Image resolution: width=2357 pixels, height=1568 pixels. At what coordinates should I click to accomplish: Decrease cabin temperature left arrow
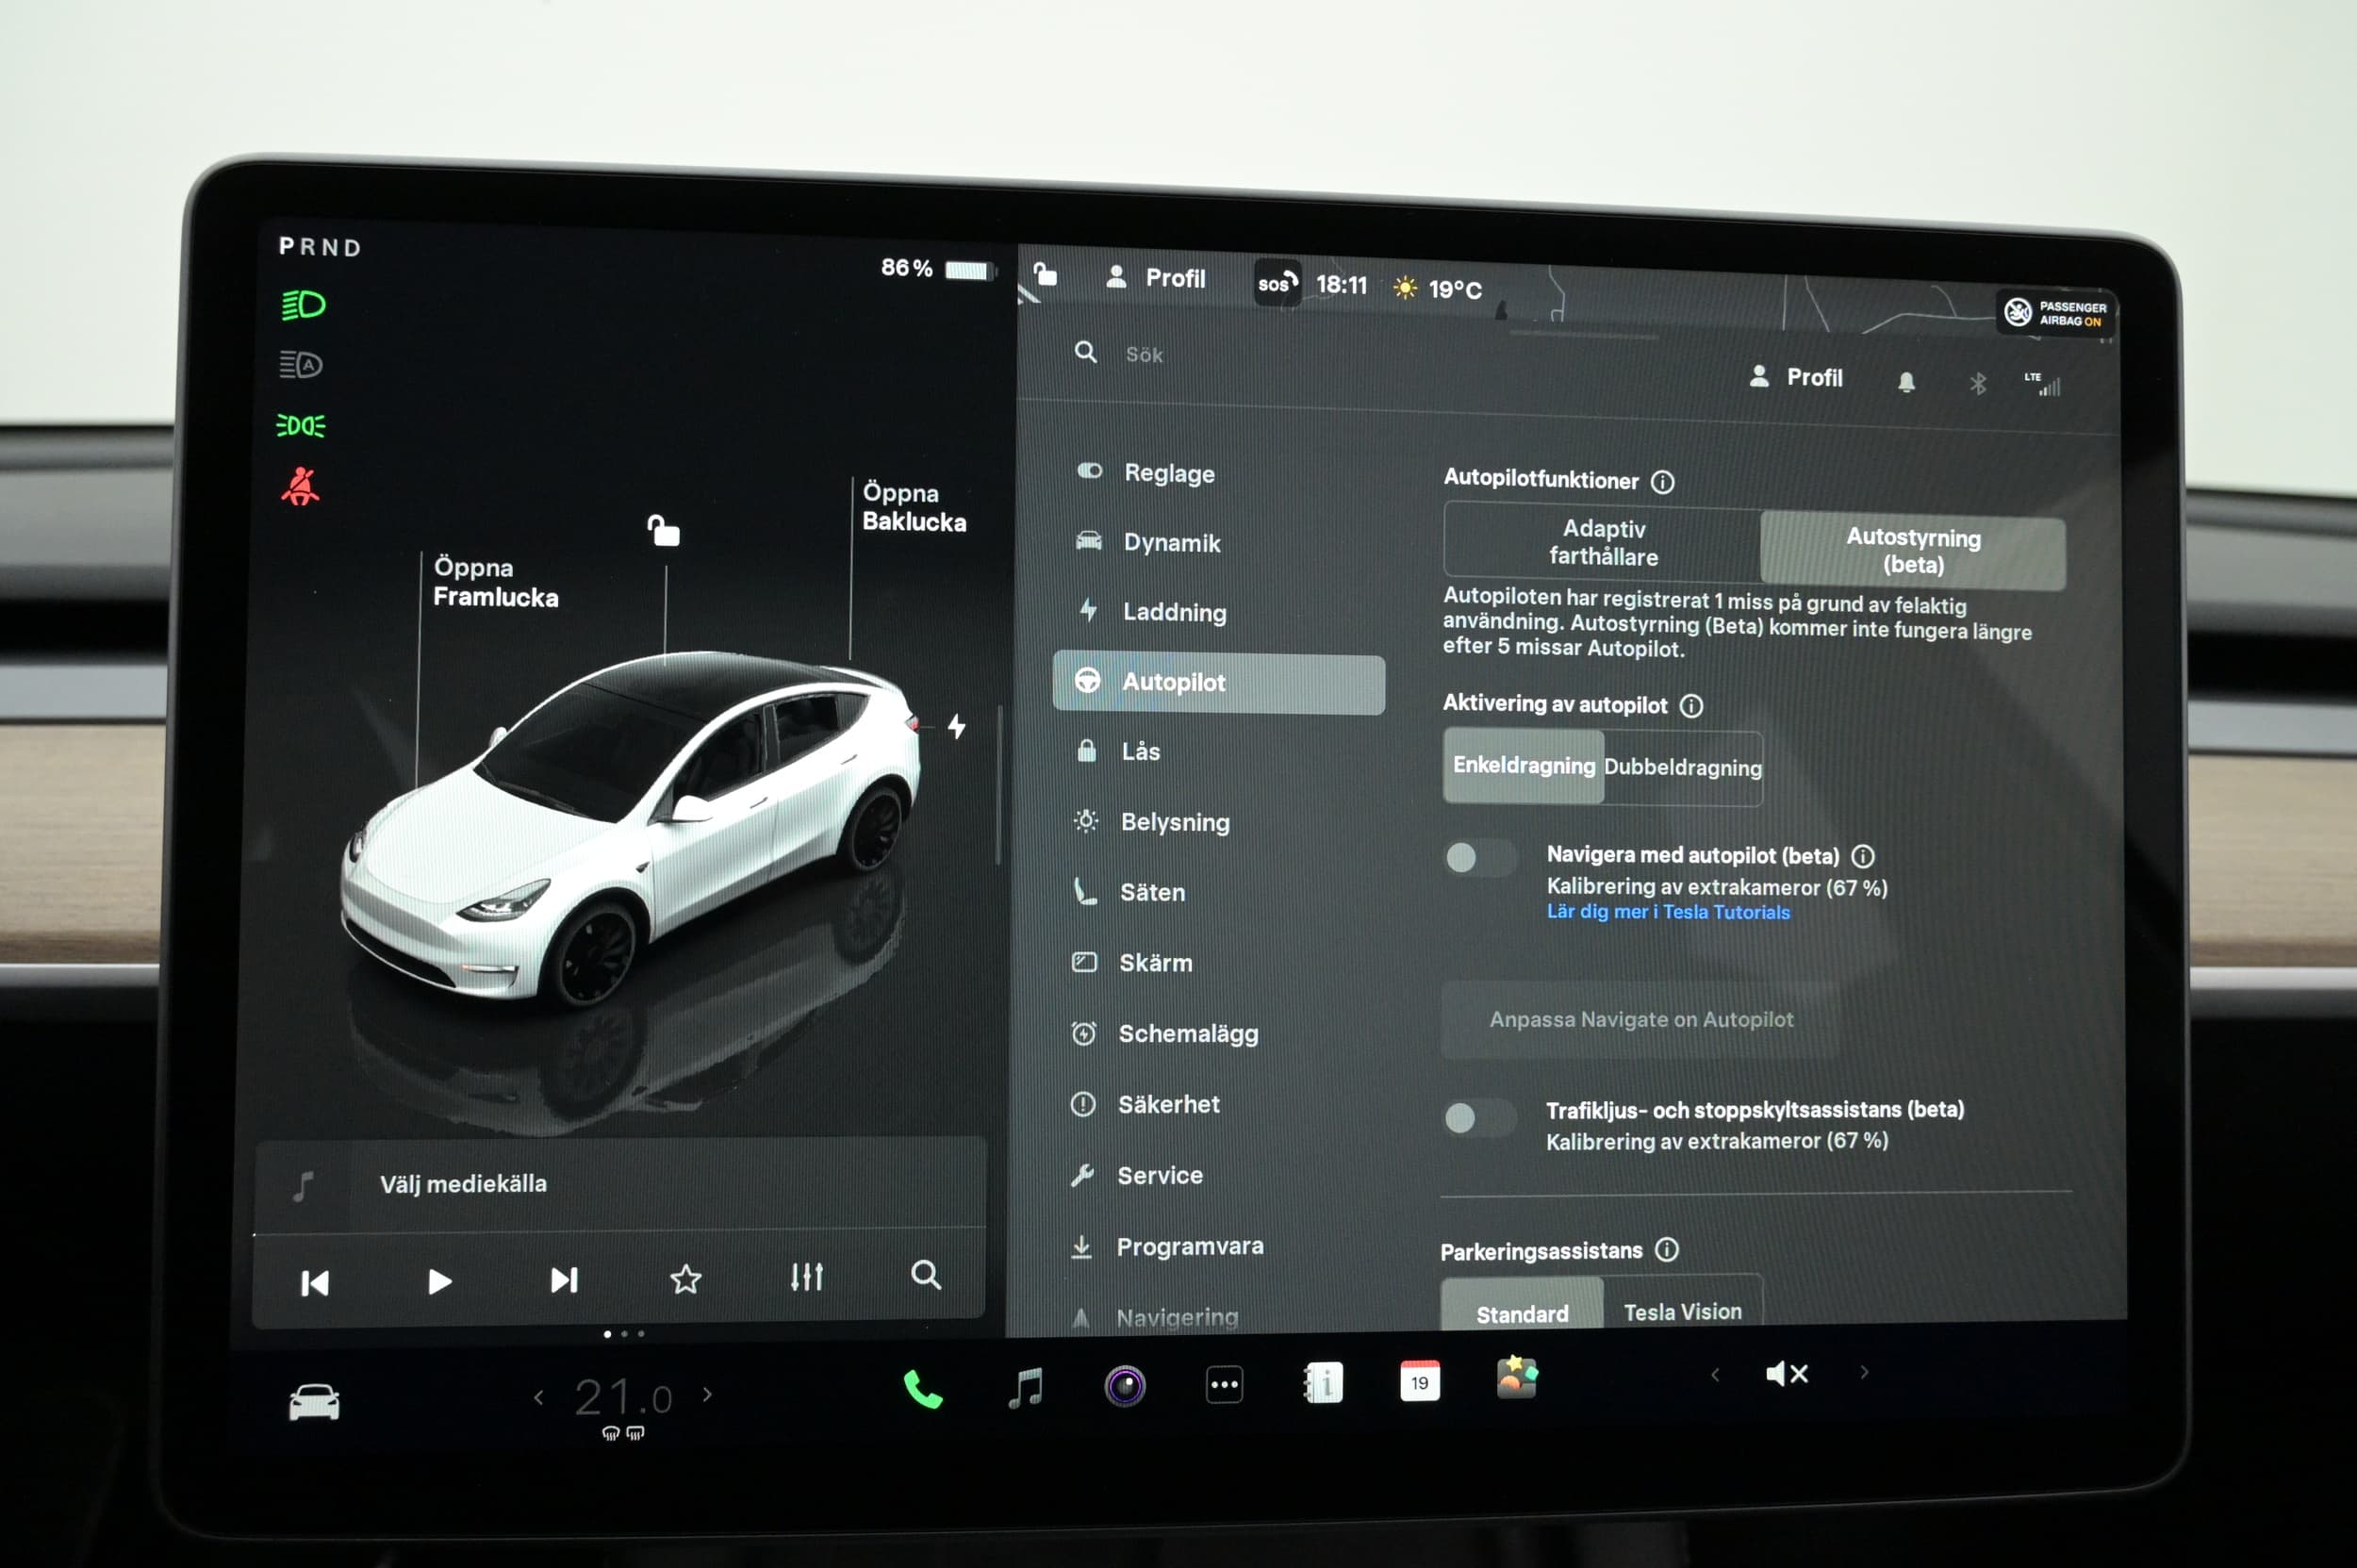(539, 1396)
